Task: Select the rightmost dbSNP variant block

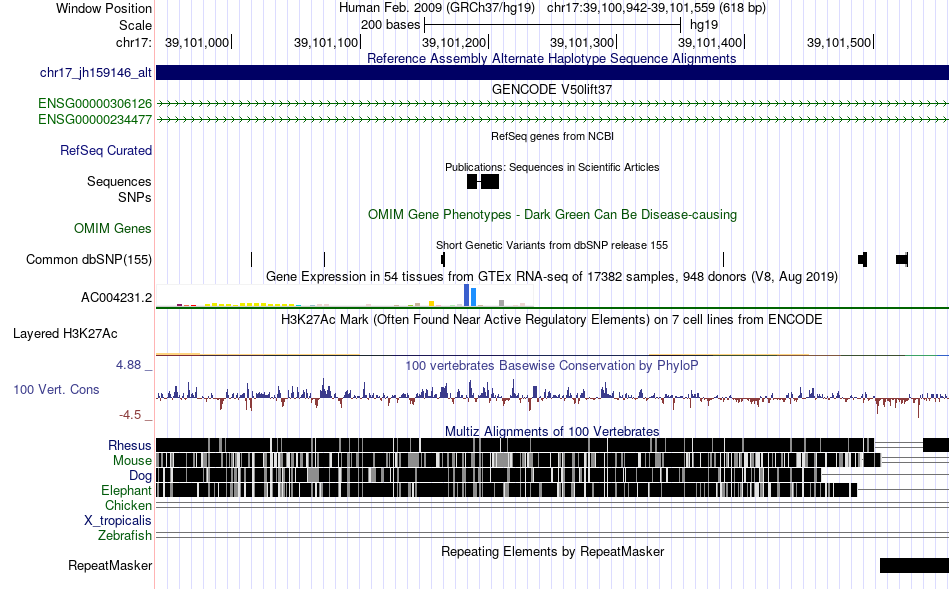Action: pyautogui.click(x=902, y=259)
